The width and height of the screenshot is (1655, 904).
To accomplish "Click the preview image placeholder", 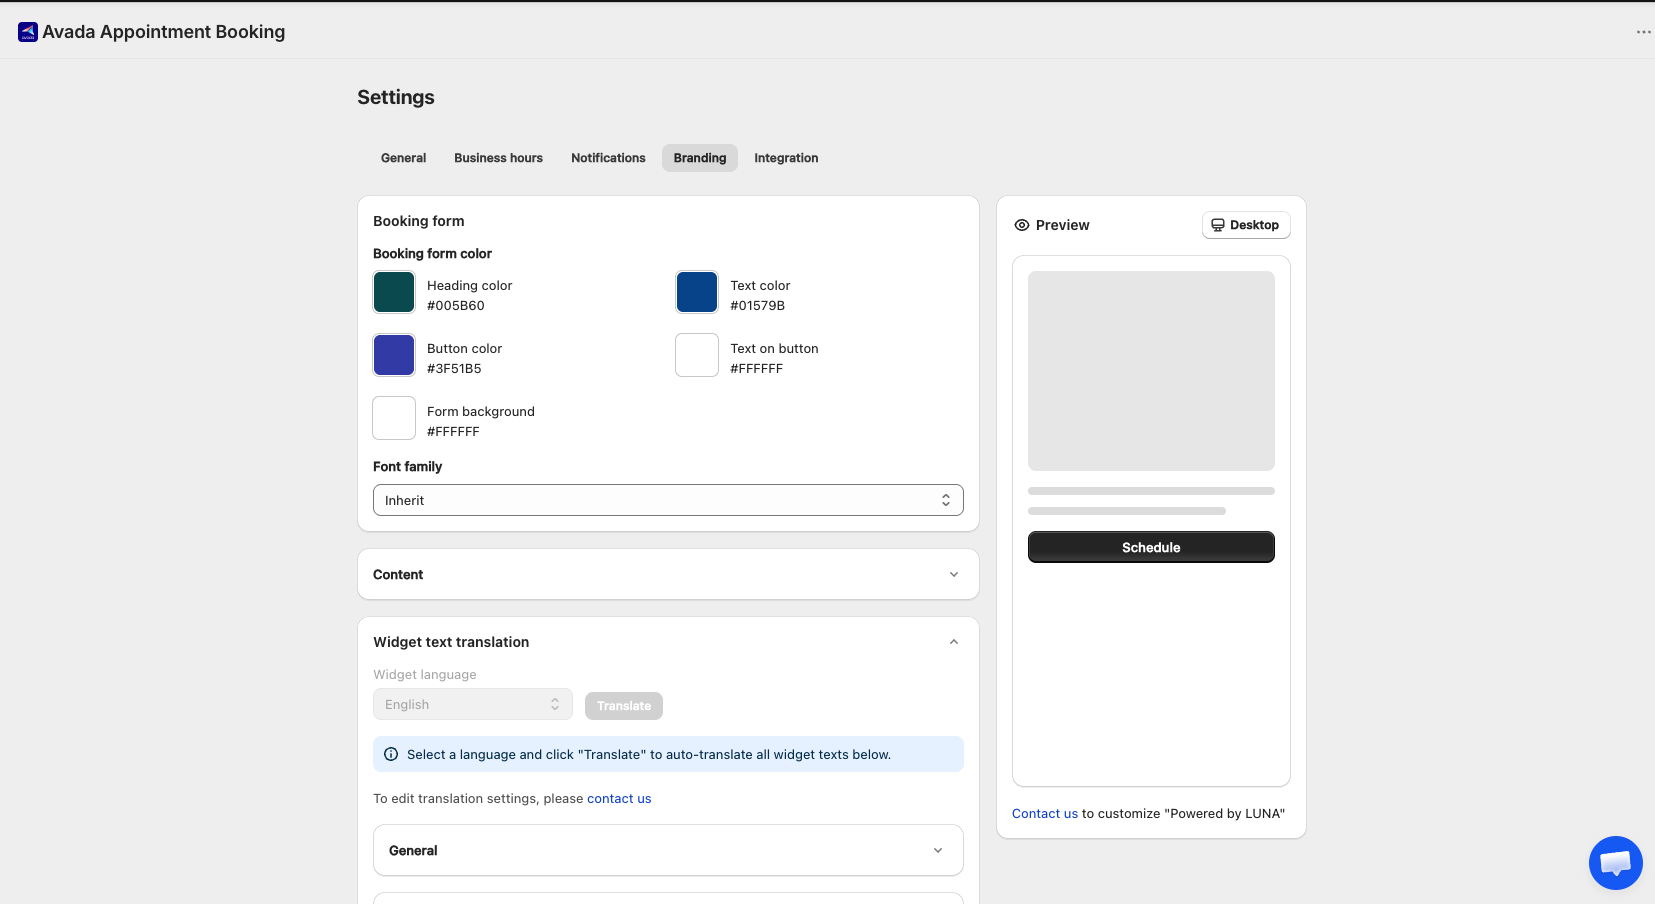I will point(1151,371).
